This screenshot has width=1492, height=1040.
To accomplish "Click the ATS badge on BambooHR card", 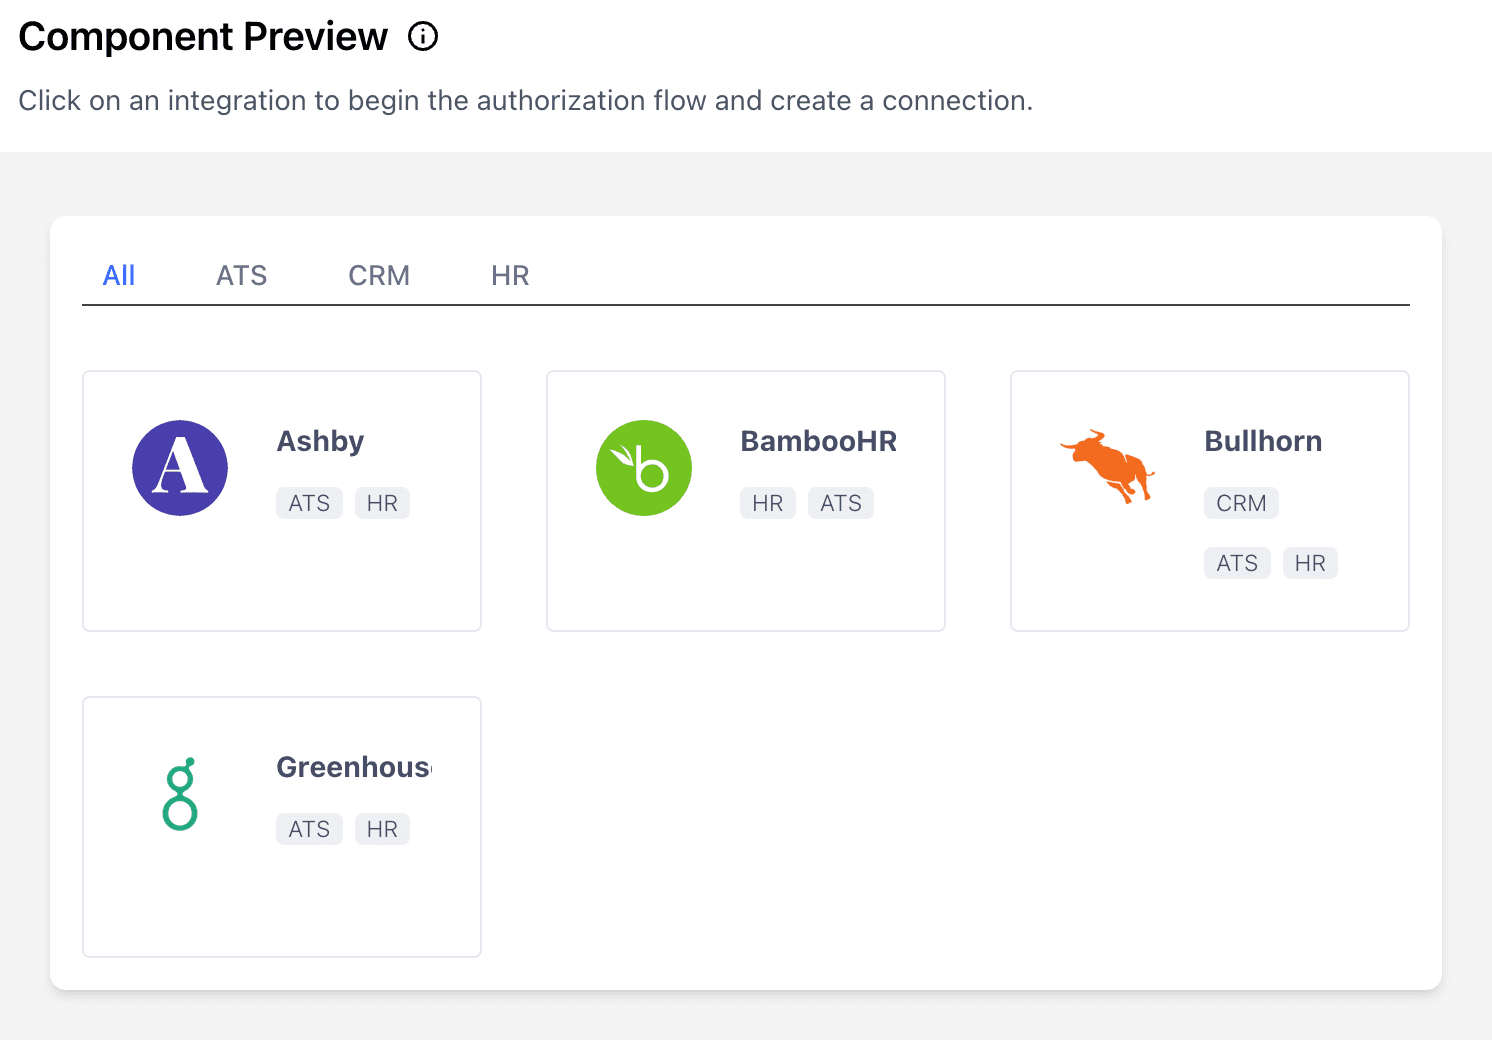I will coord(840,503).
